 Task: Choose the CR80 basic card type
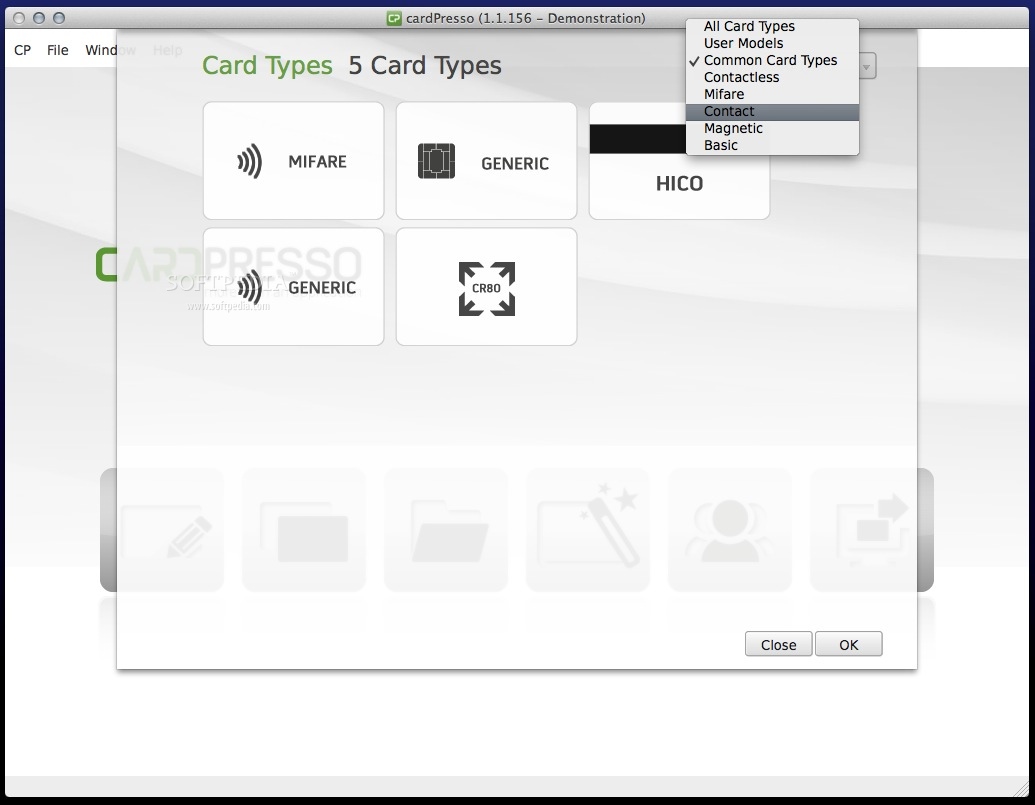[x=486, y=286]
